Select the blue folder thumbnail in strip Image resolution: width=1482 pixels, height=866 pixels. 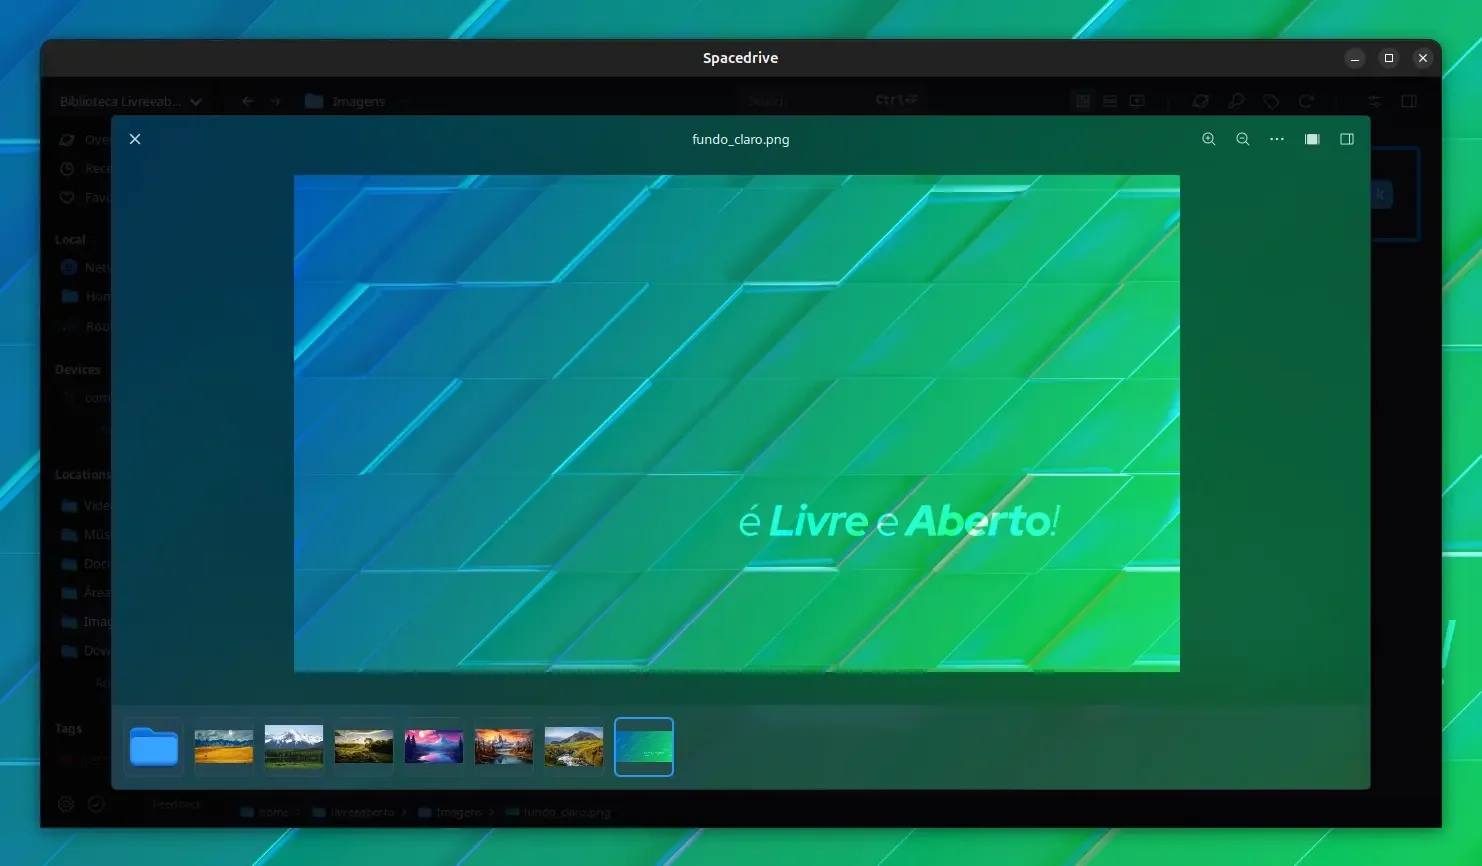pos(154,747)
